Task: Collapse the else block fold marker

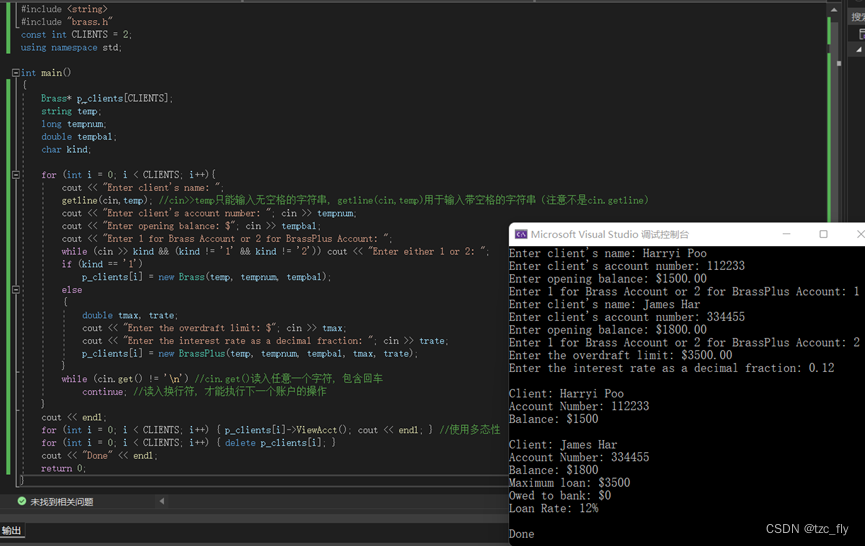Action: tap(15, 290)
